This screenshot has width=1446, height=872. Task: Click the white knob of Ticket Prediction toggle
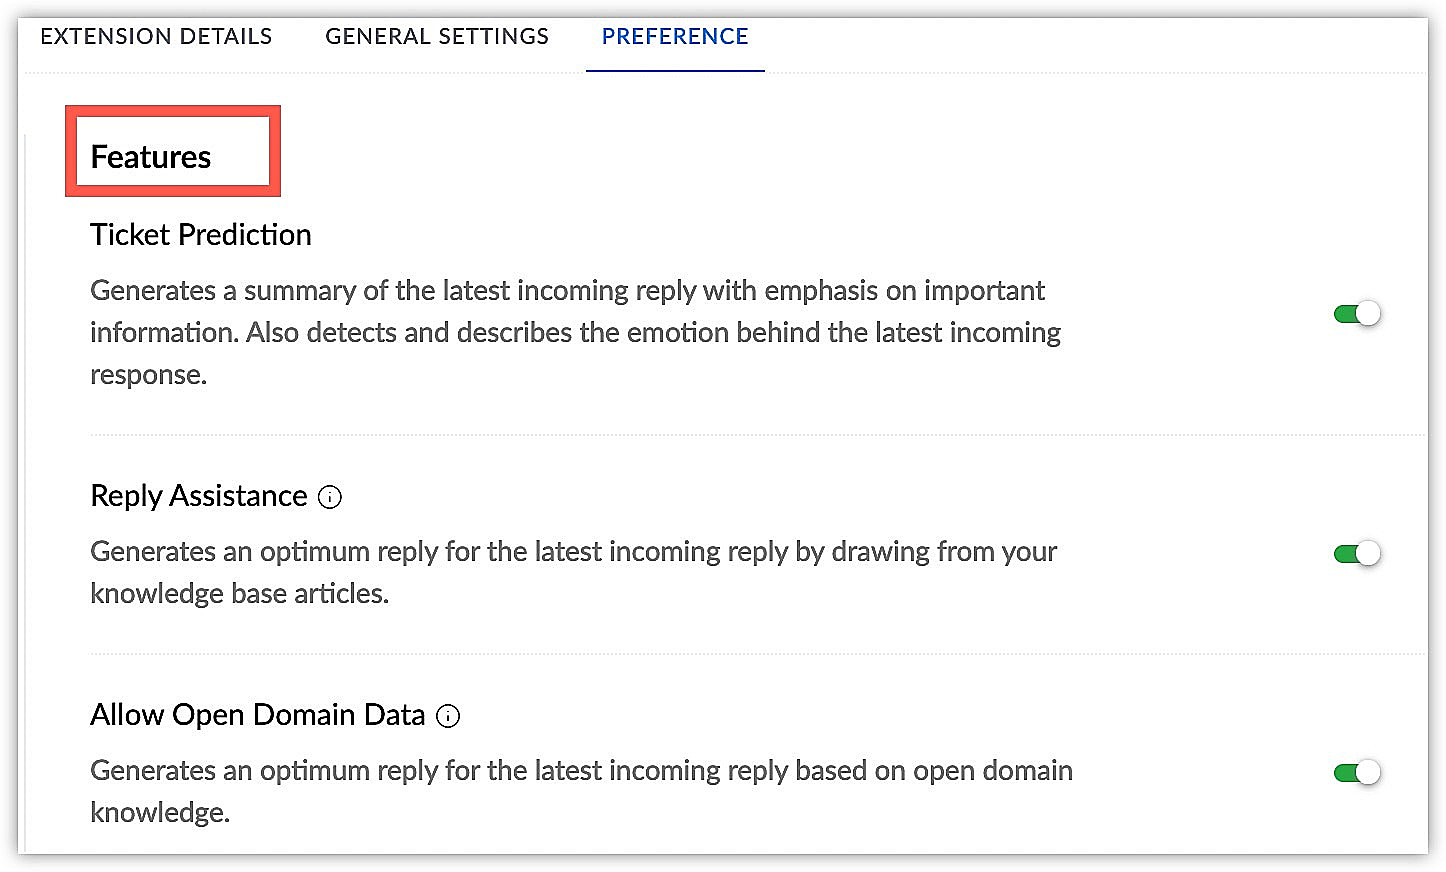tap(1368, 314)
